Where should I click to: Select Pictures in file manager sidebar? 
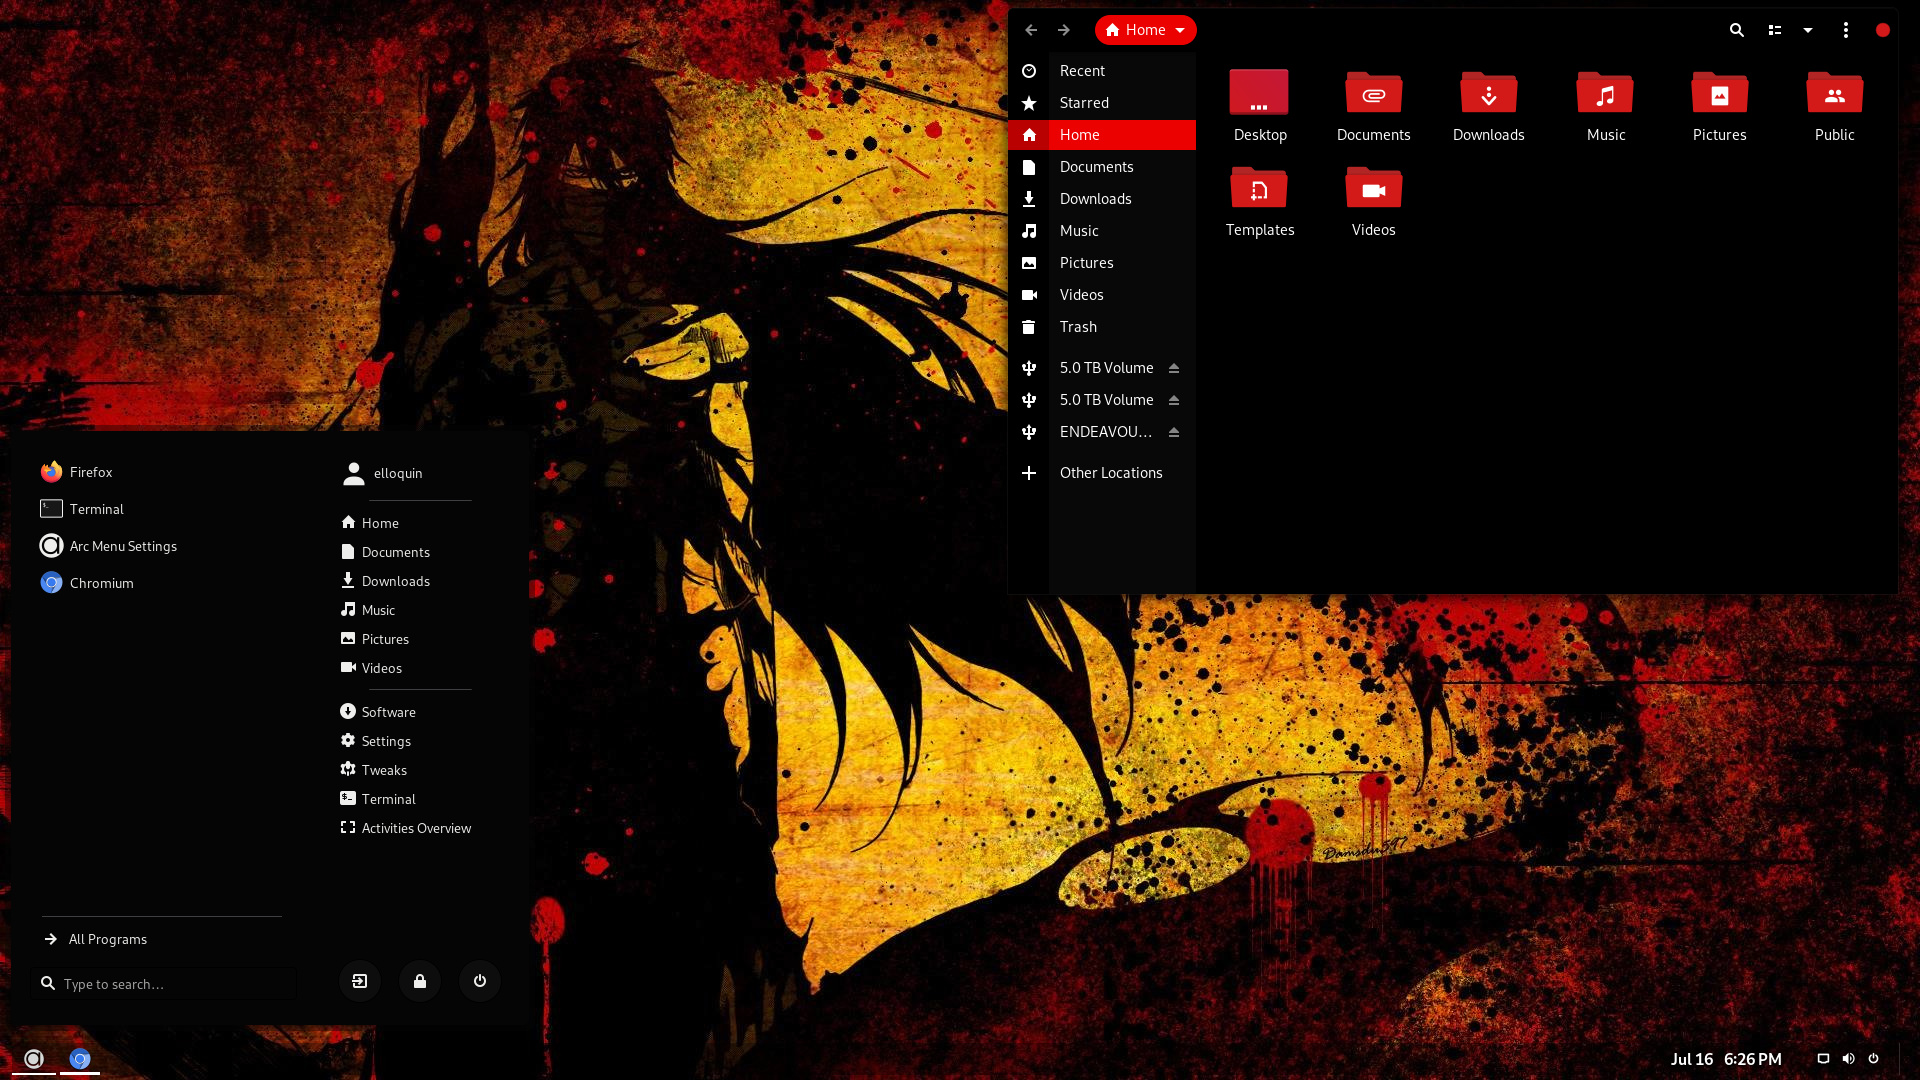coord(1102,263)
